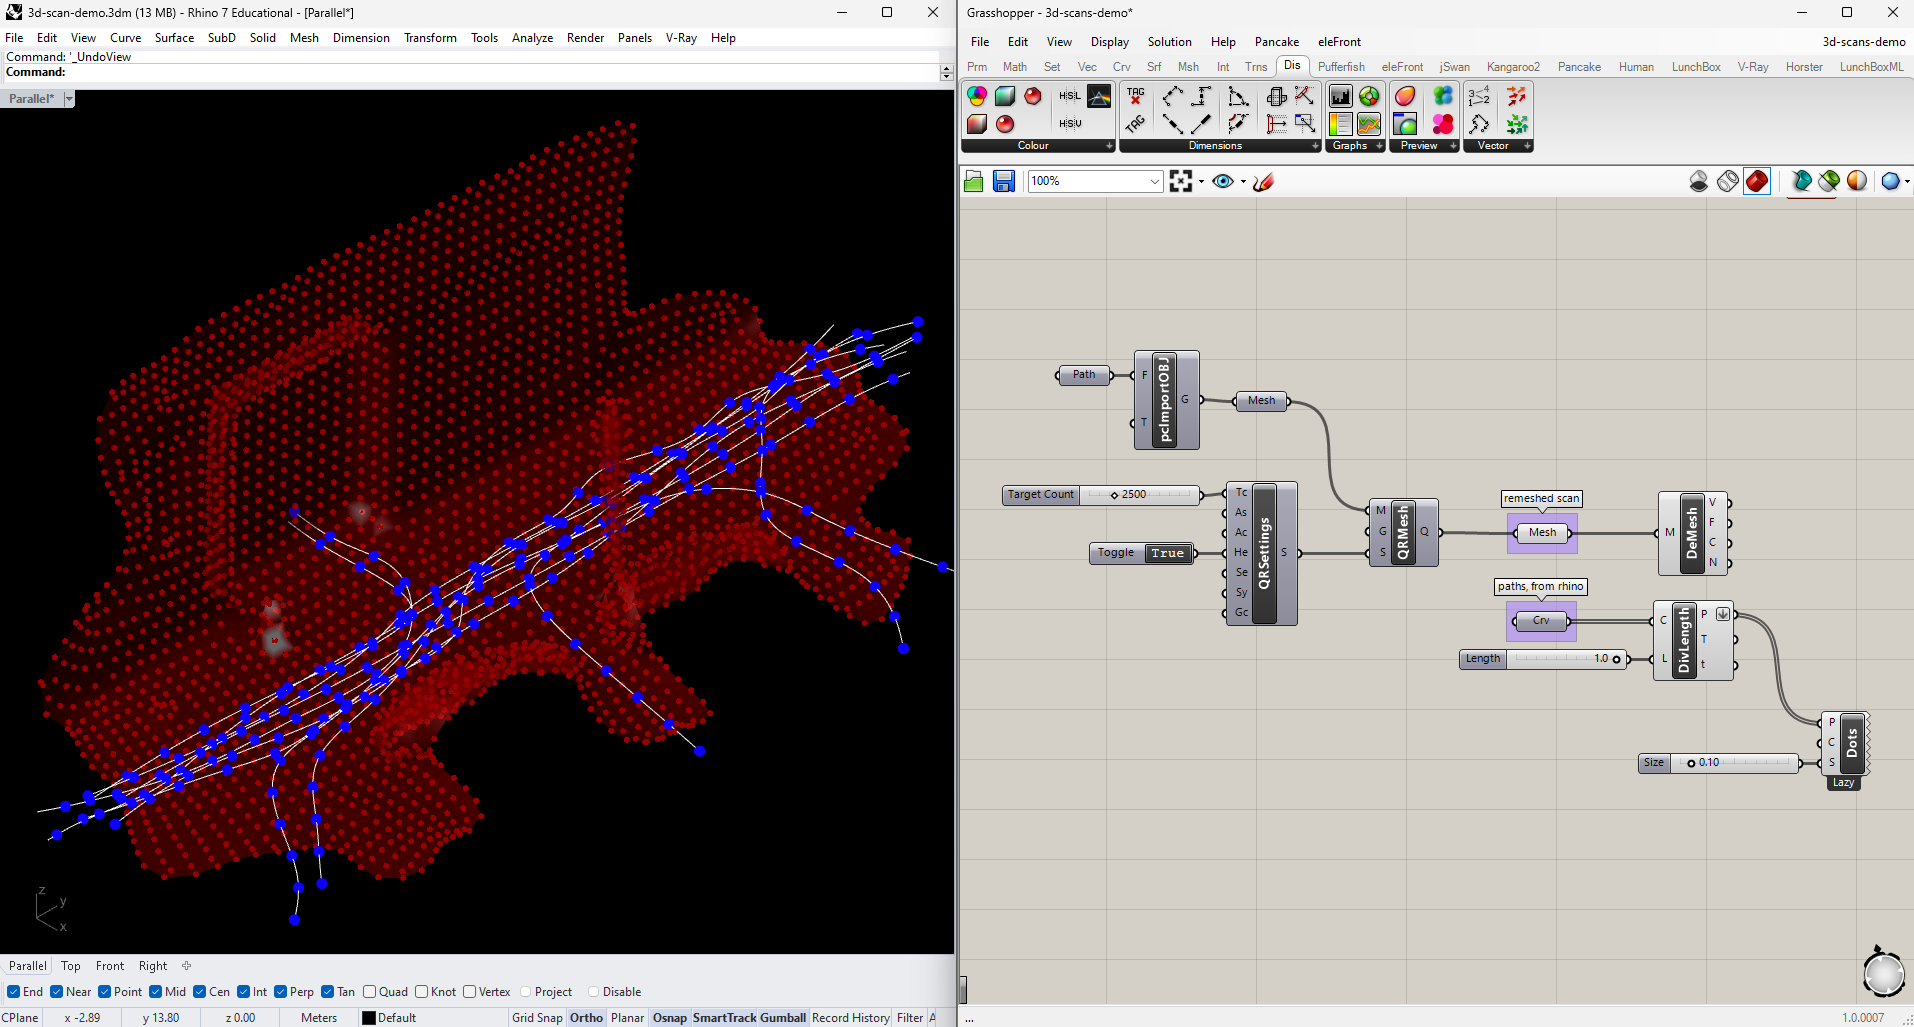Select the Text Tag component icon
The width and height of the screenshot is (1914, 1027).
click(1135, 96)
